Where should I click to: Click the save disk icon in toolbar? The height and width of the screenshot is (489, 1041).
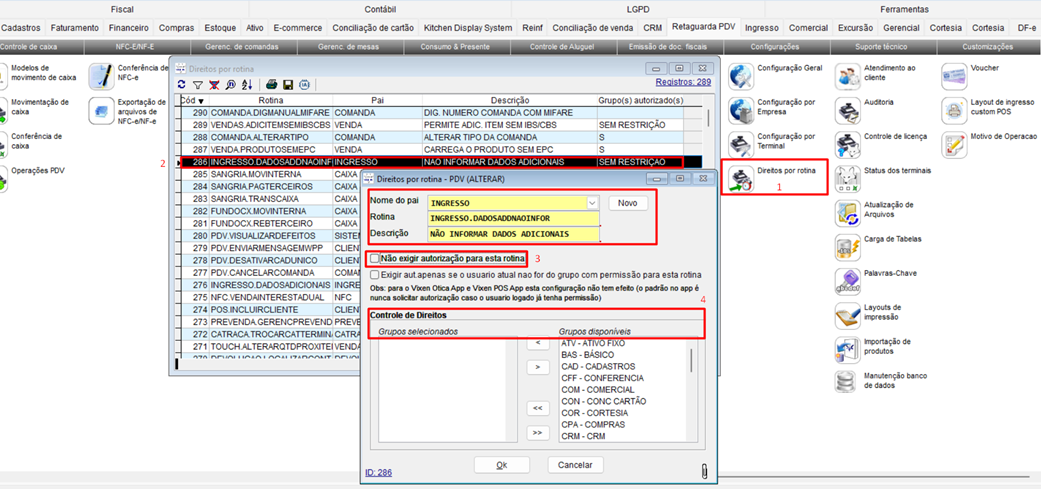tap(288, 86)
